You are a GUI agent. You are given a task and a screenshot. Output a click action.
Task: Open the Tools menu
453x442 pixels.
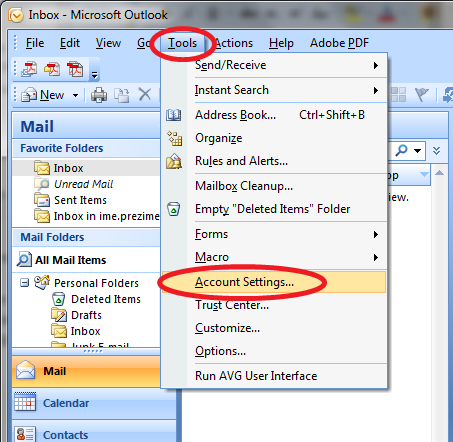(x=182, y=43)
